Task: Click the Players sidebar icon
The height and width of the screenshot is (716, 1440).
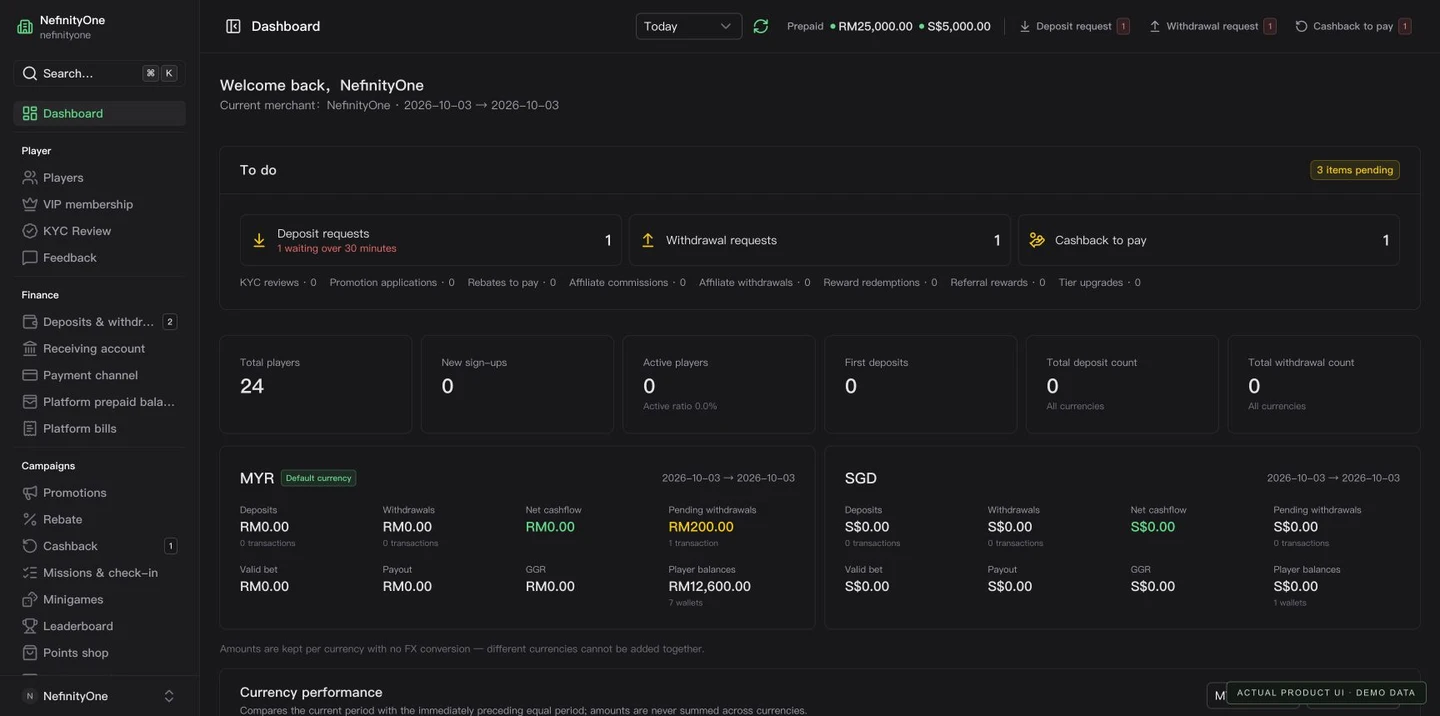Action: coord(30,177)
